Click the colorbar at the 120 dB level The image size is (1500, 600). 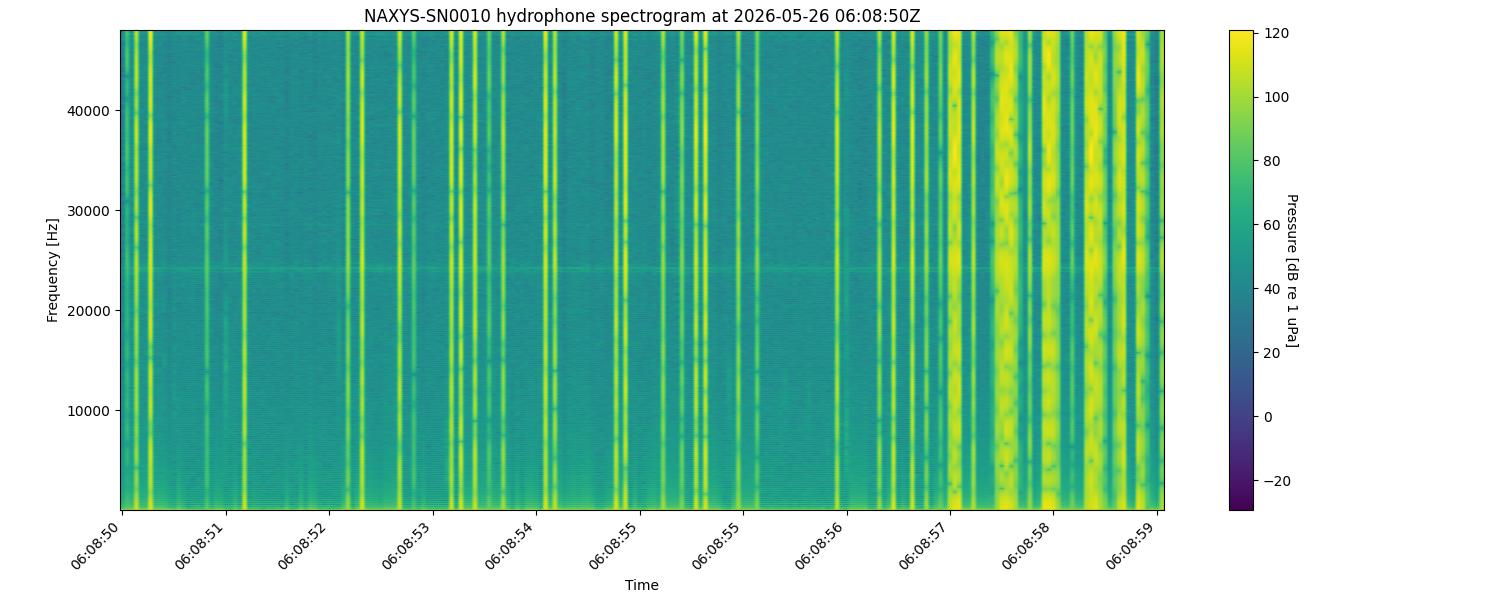(x=1240, y=33)
